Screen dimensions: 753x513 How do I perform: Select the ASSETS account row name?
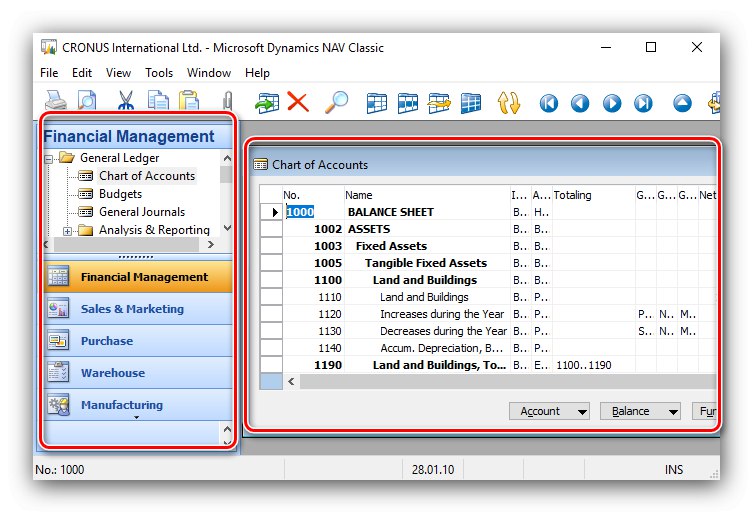(369, 229)
